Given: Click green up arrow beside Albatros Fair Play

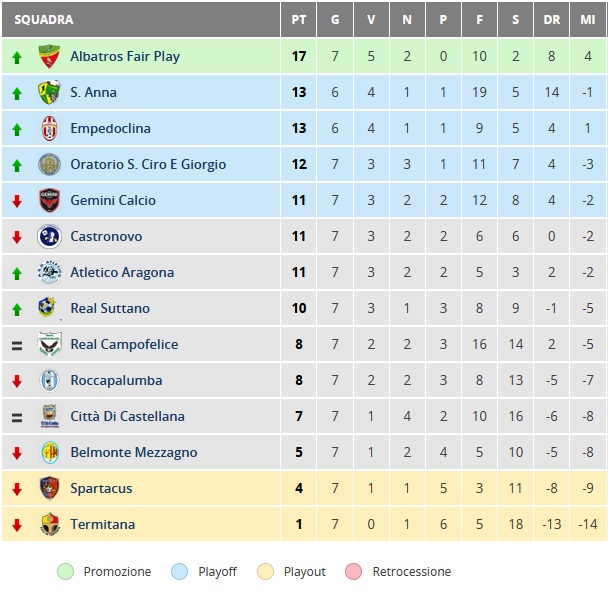Looking at the screenshot, I should click(x=17, y=58).
